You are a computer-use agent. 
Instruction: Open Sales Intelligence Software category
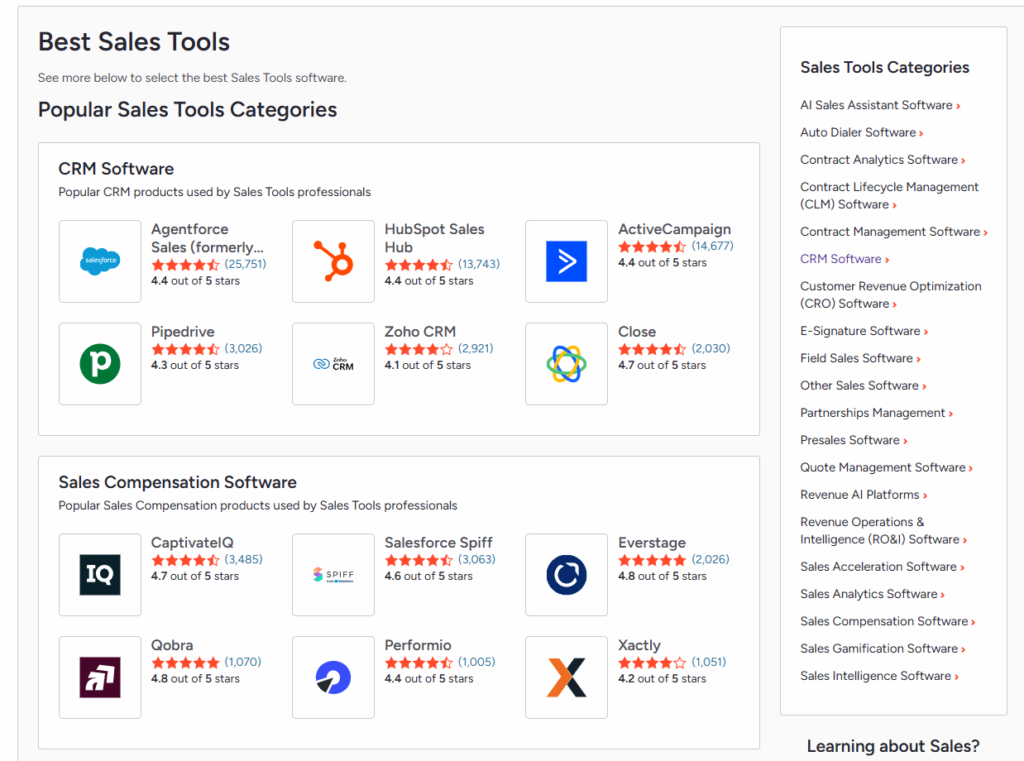(x=879, y=677)
